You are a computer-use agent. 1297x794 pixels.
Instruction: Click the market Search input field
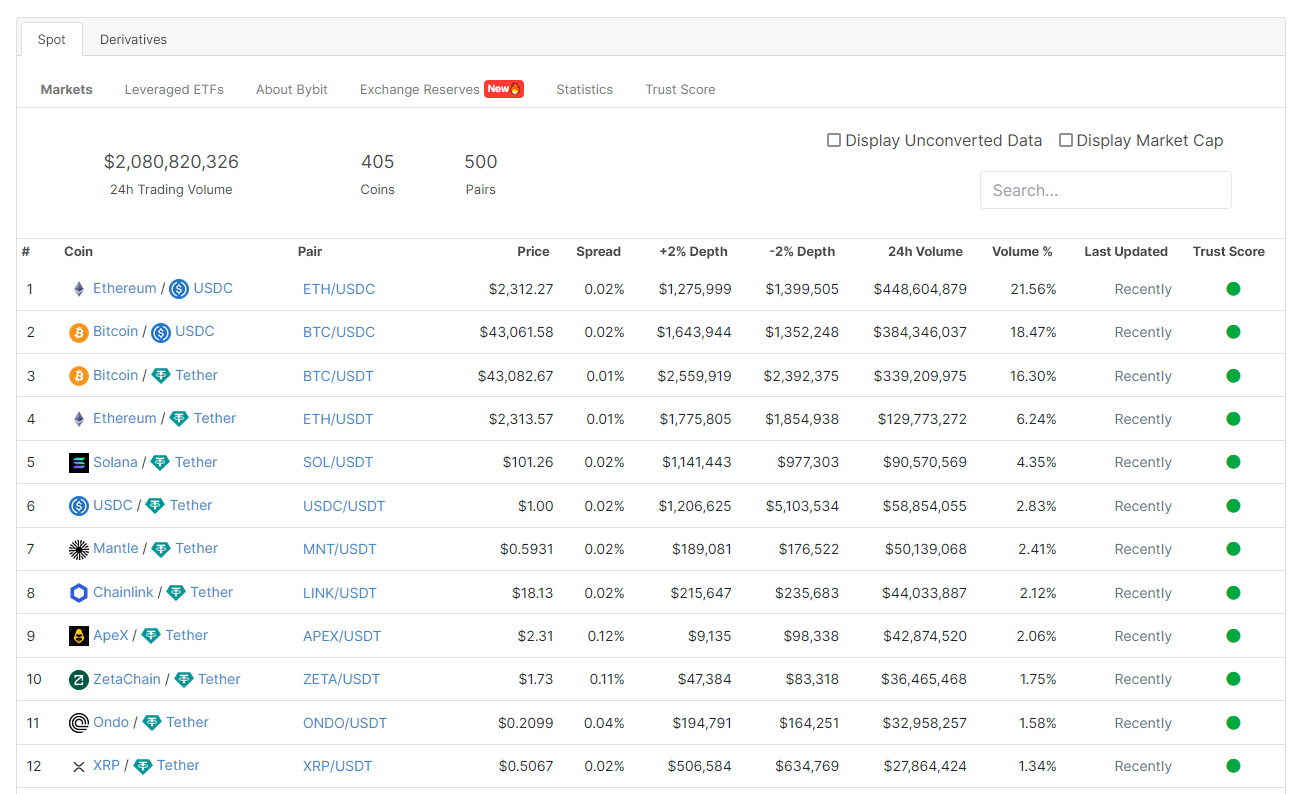[1105, 190]
